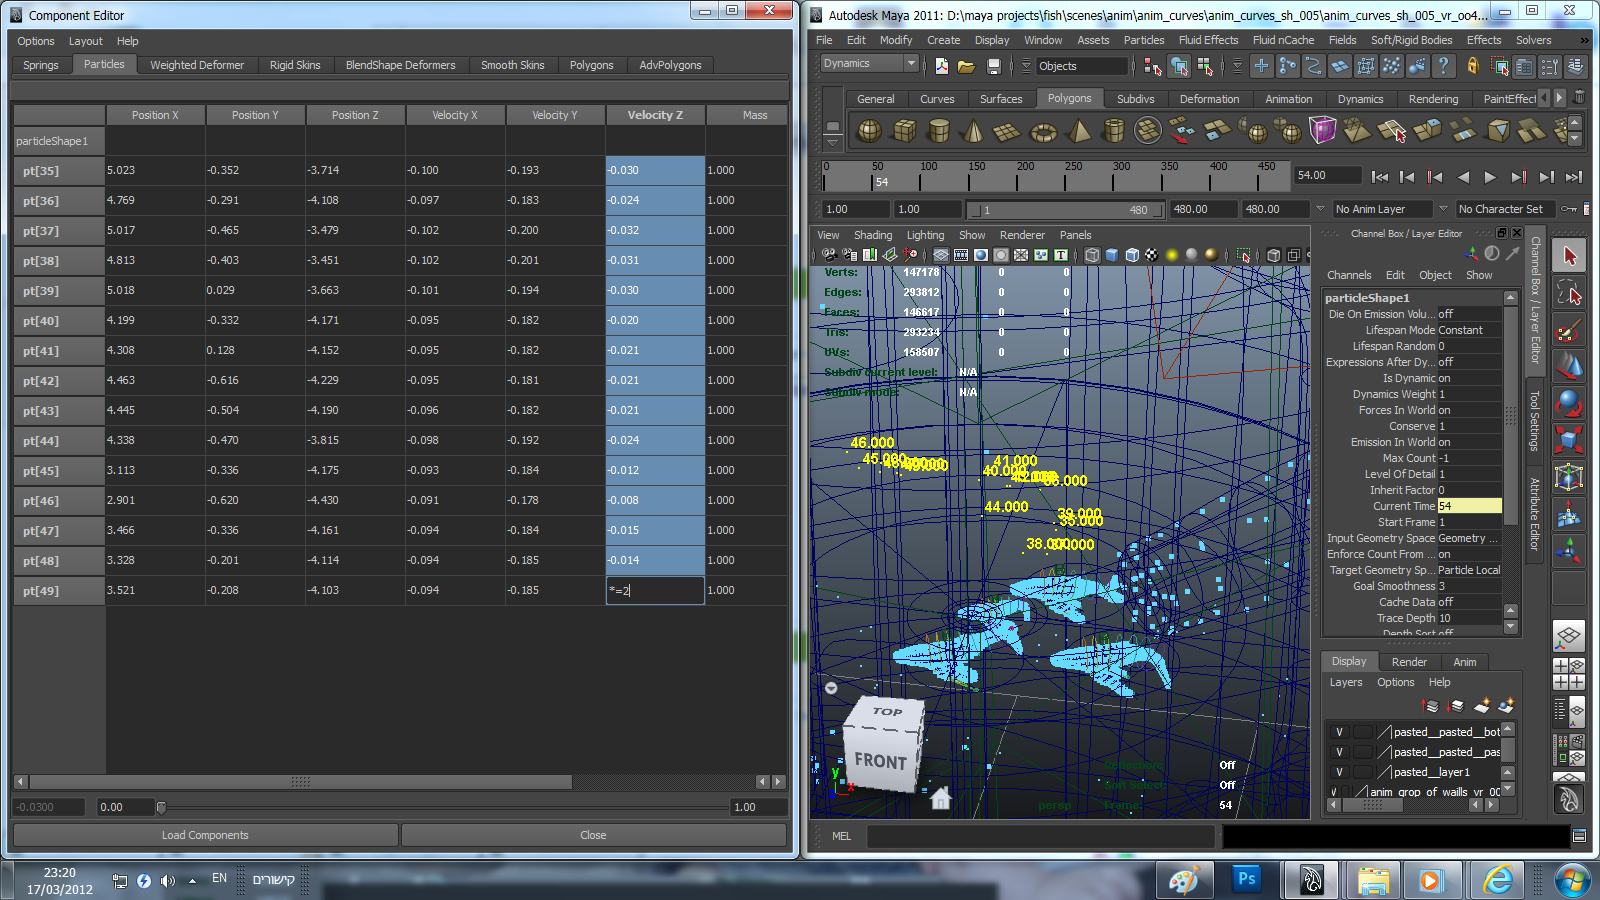Screen dimensions: 1600x900
Task: Toggle visibility of pasted__pasted__bot layer
Action: (x=1339, y=732)
